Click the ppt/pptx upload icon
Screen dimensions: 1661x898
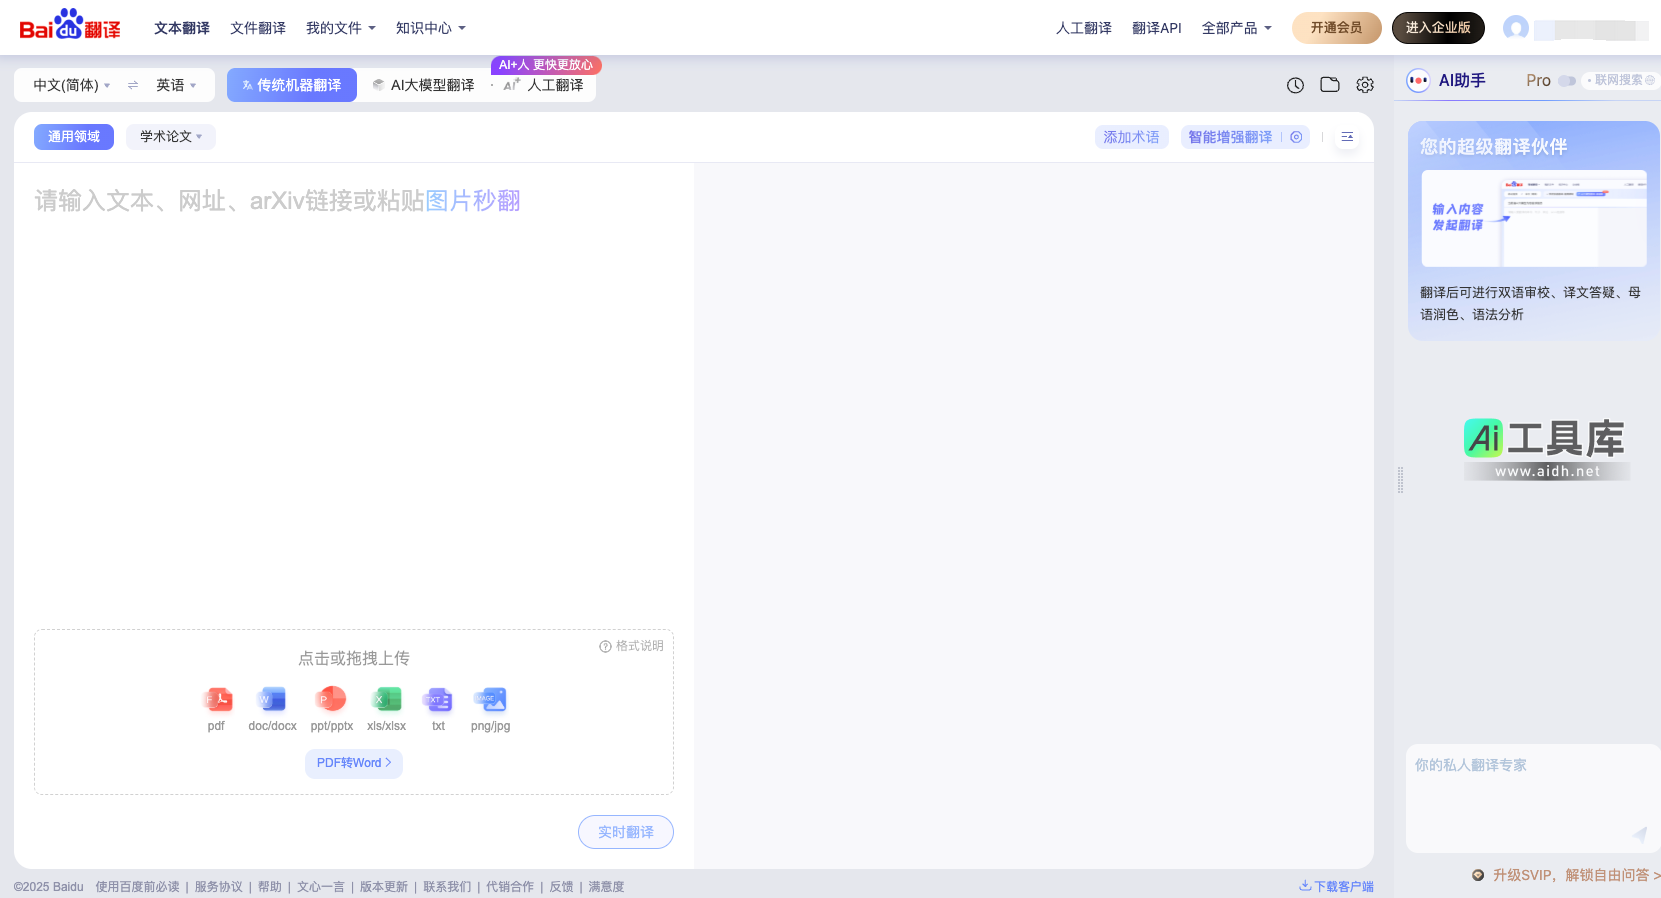(331, 700)
